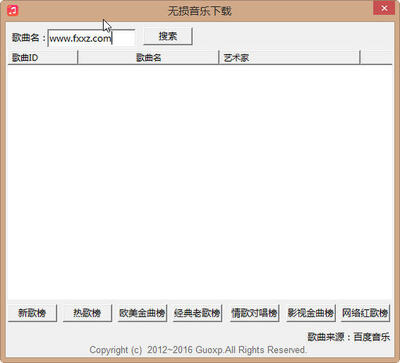
Task: Show the 影视金曲榜 chart
Action: pos(311,313)
